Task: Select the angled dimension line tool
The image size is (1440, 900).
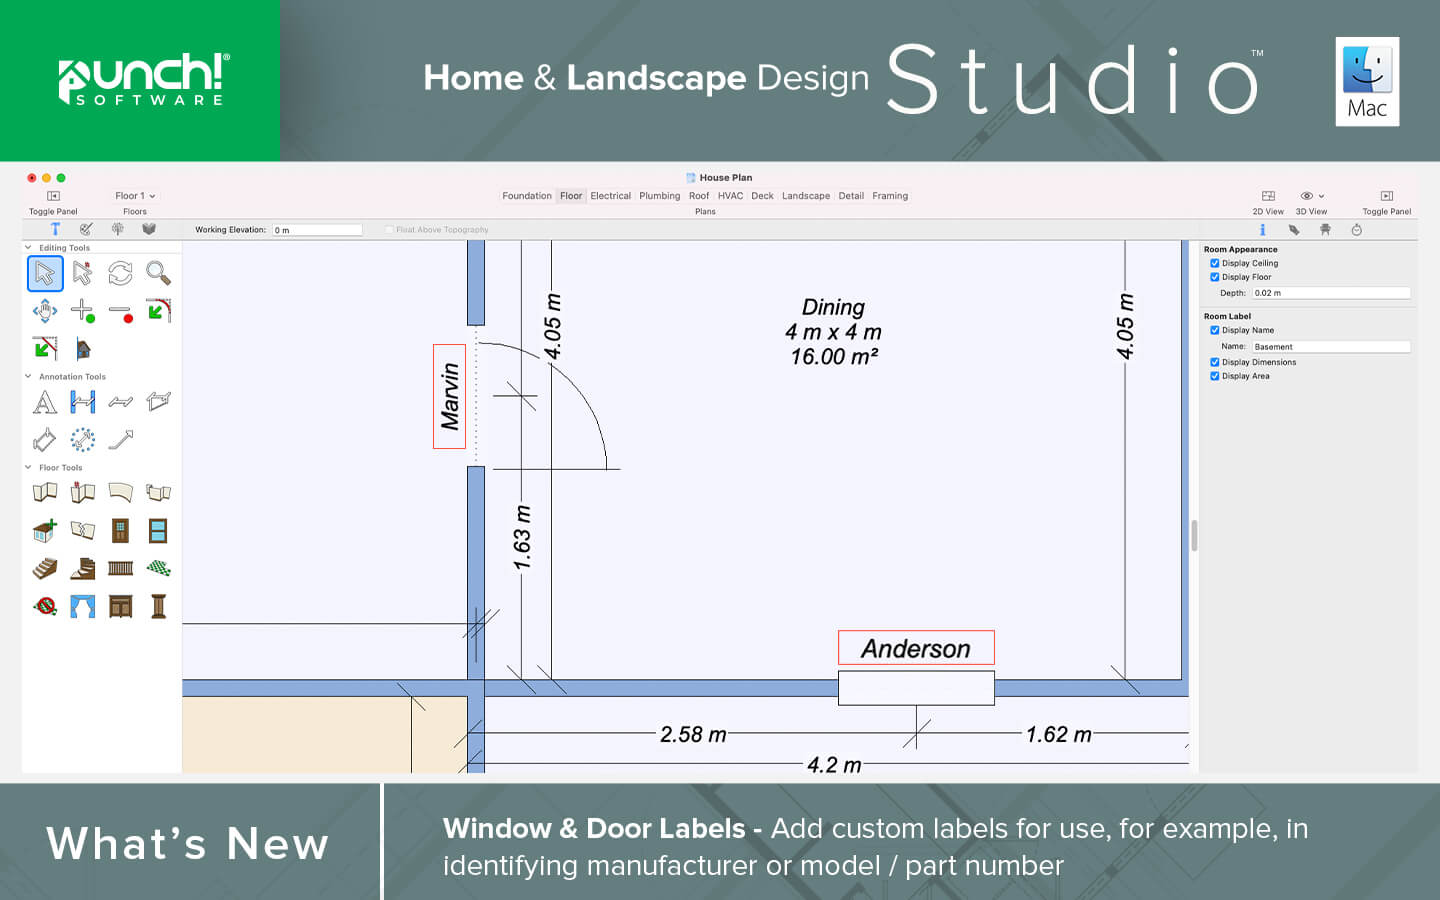Action: tap(120, 402)
